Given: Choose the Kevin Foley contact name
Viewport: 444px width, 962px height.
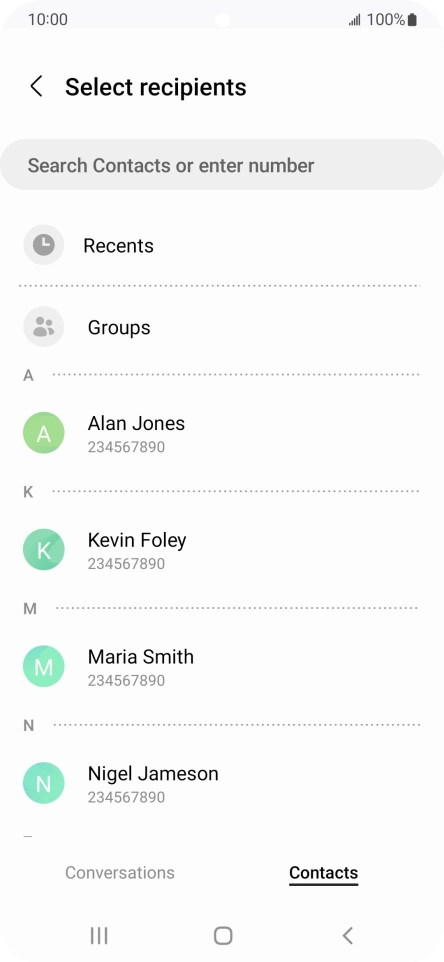Looking at the screenshot, I should pyautogui.click(x=137, y=540).
